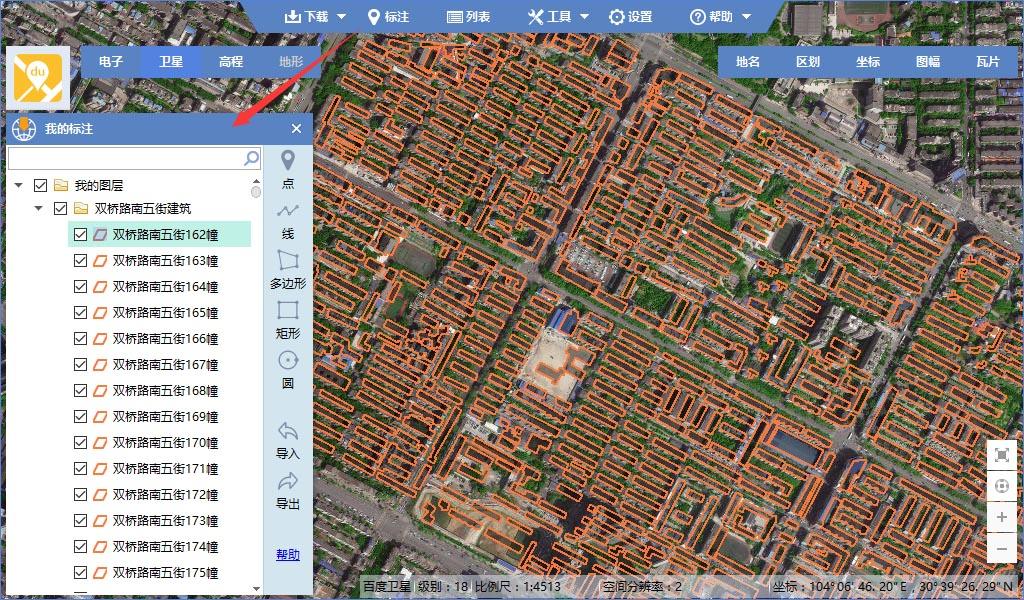Toggle checkbox for 双桥路南五街166幢
The height and width of the screenshot is (600, 1024).
click(80, 339)
